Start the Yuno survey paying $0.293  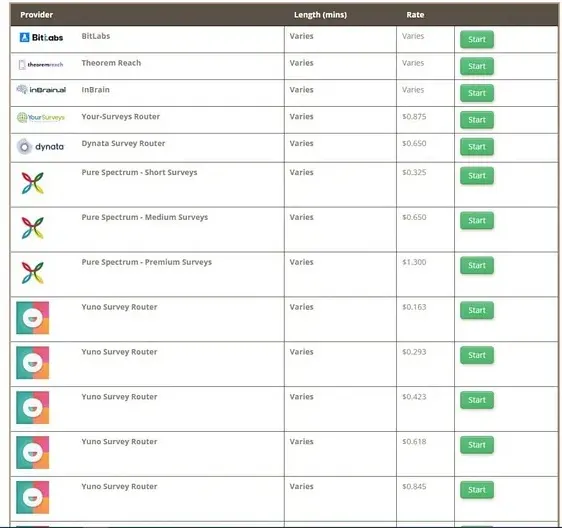click(x=477, y=355)
